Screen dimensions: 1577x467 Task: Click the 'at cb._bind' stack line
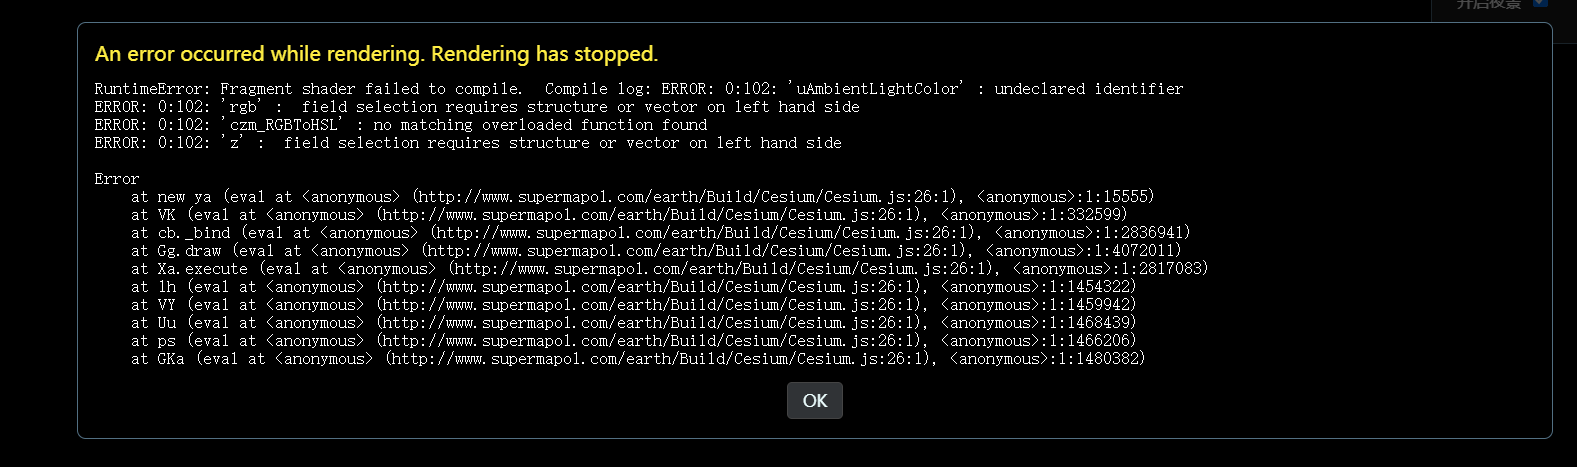[x=660, y=233]
